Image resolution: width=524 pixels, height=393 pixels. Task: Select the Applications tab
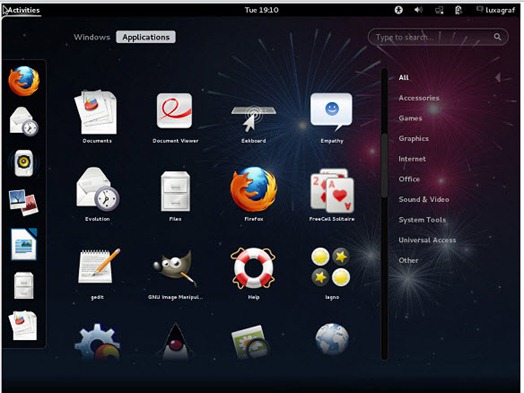[146, 37]
